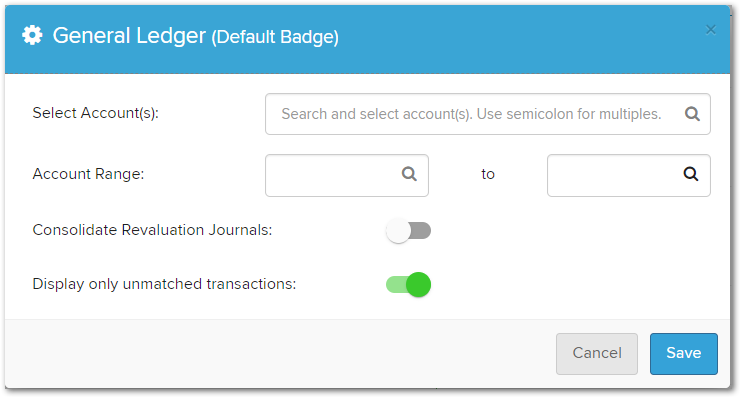Screen dimensions: 741x398
Task: Click the gear icon beside General Ledger
Action: 32,35
